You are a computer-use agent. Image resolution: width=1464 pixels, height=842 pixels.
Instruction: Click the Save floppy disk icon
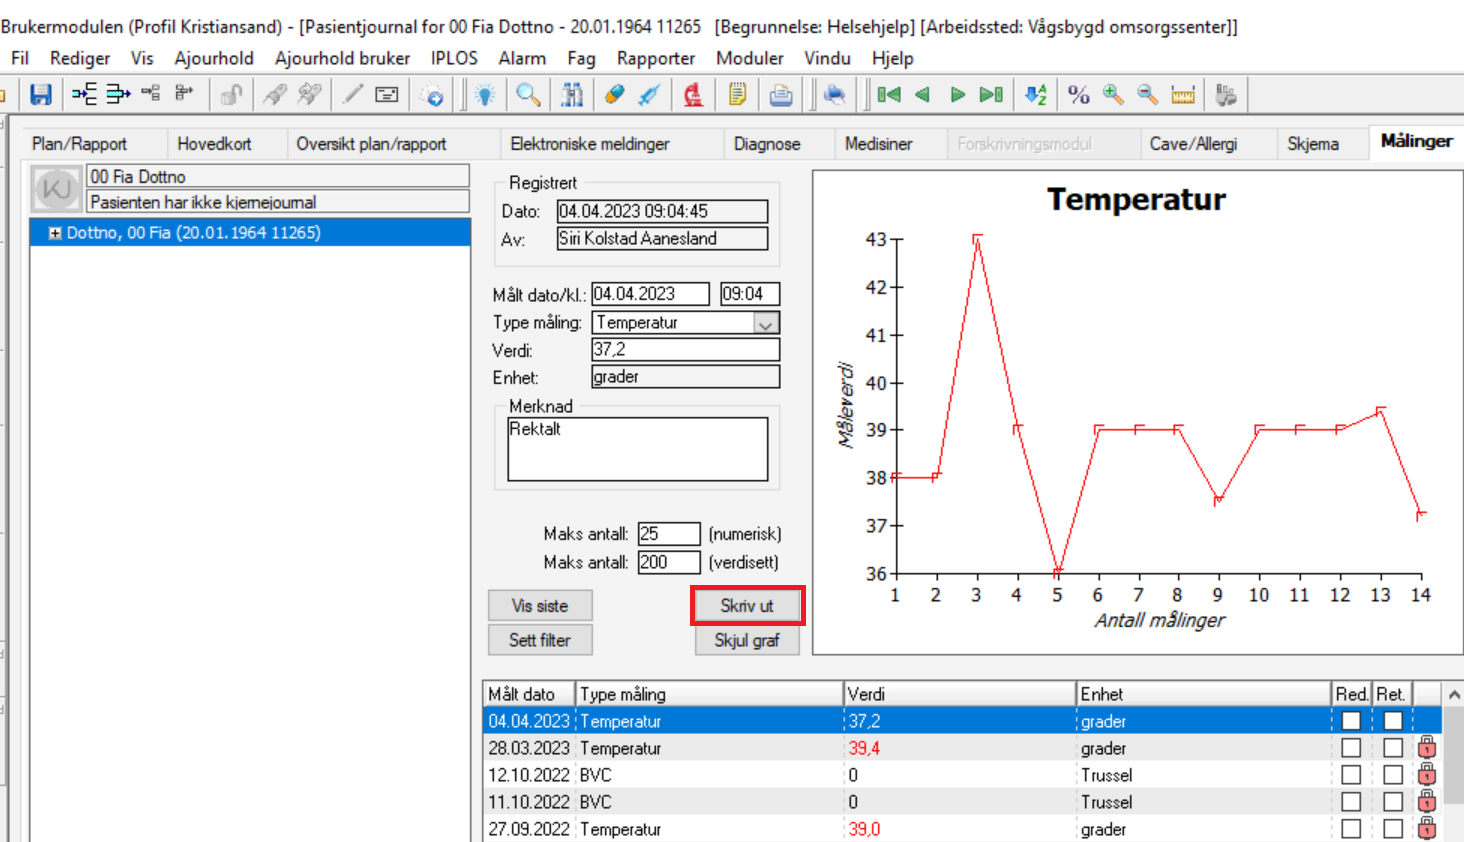41,95
